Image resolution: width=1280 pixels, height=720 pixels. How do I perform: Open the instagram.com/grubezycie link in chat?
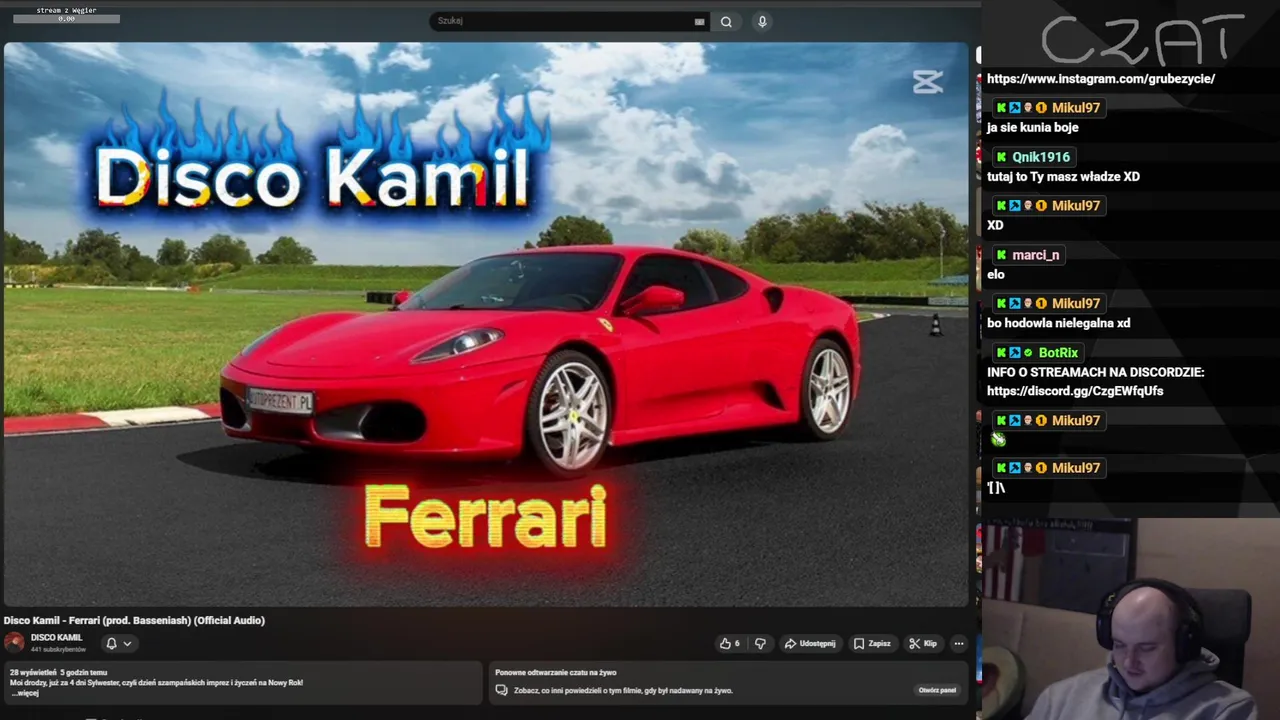click(1101, 79)
